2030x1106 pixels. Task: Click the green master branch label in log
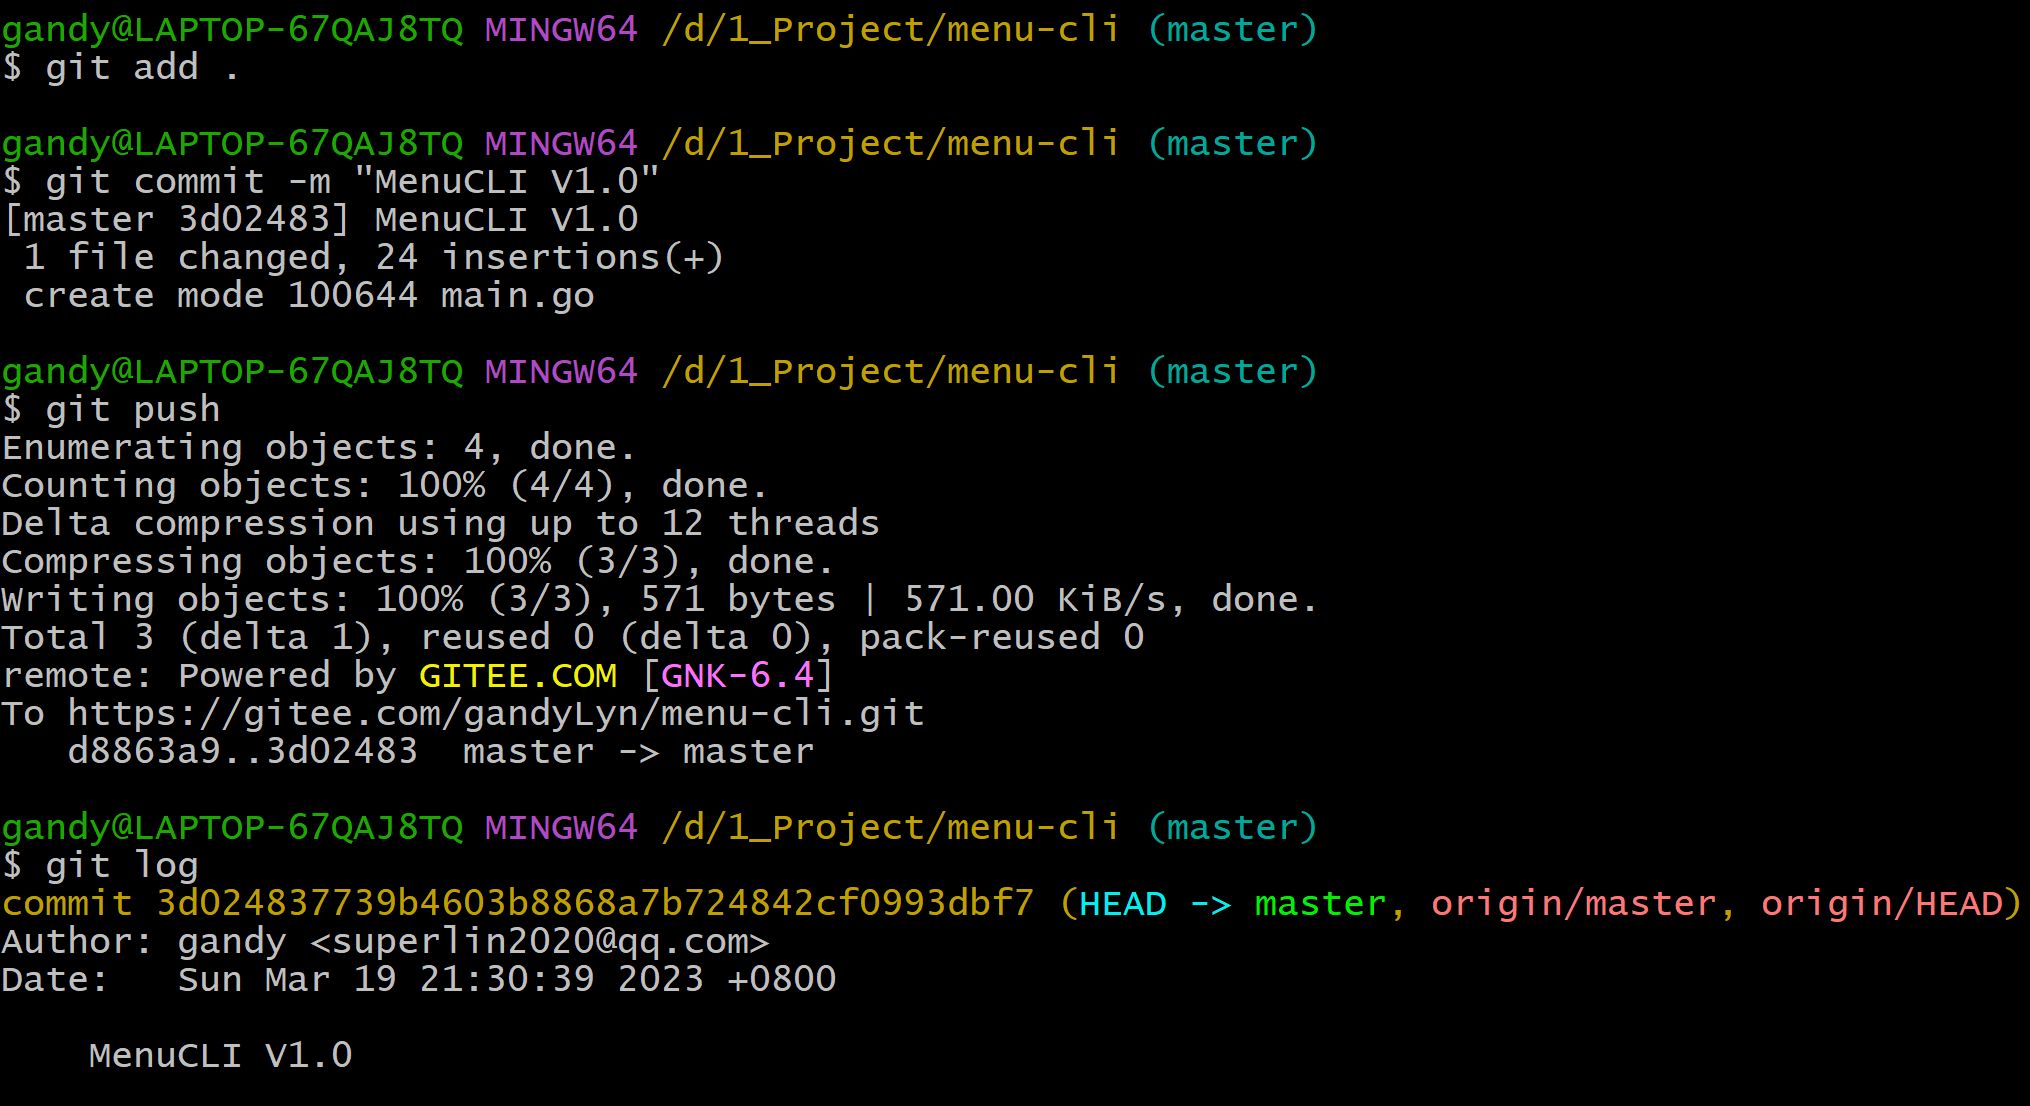[1320, 904]
